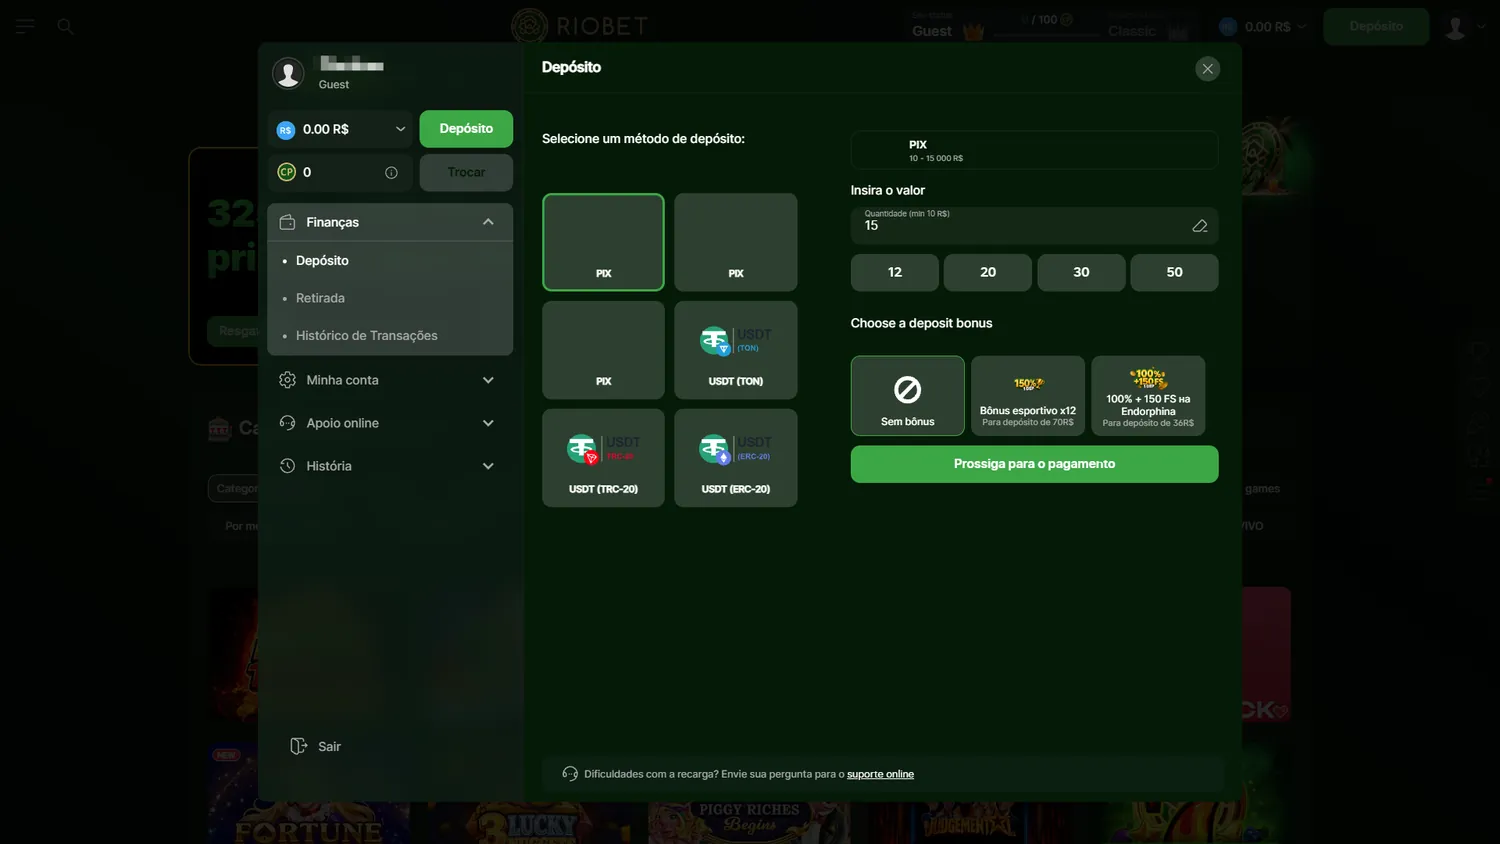The height and width of the screenshot is (844, 1500).
Task: Click the headset icon beside Apoio online
Action: coord(287,423)
